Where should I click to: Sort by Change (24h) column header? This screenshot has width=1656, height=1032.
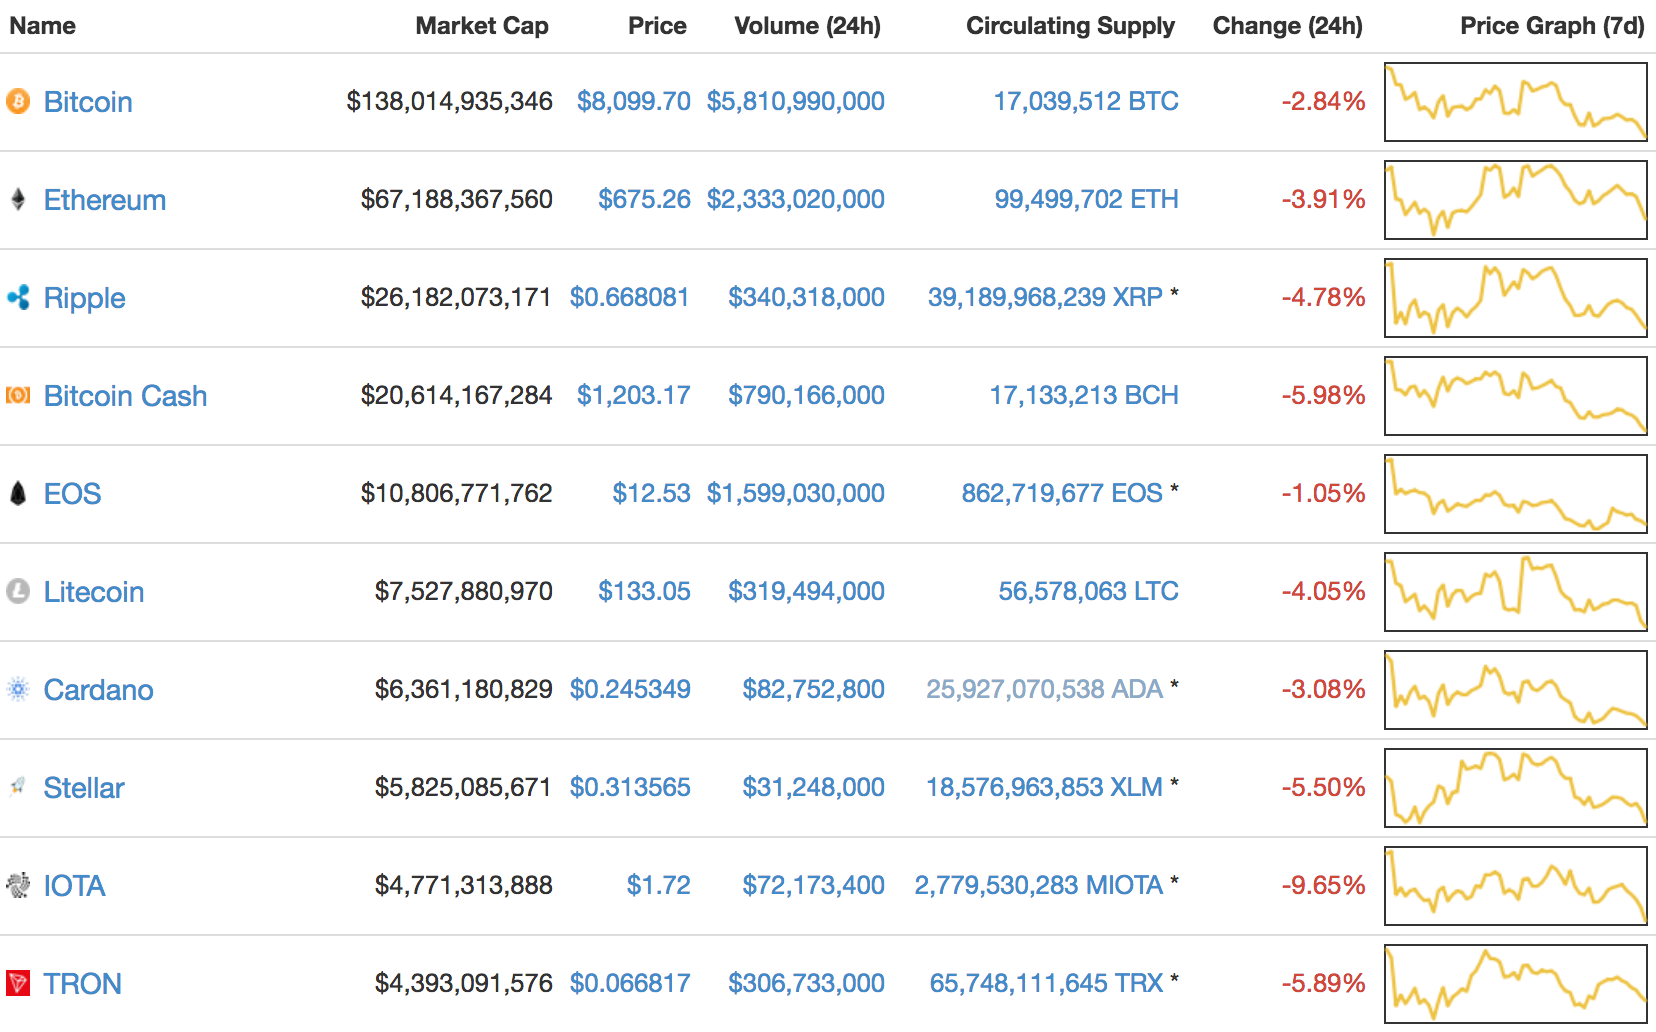pos(1287,26)
